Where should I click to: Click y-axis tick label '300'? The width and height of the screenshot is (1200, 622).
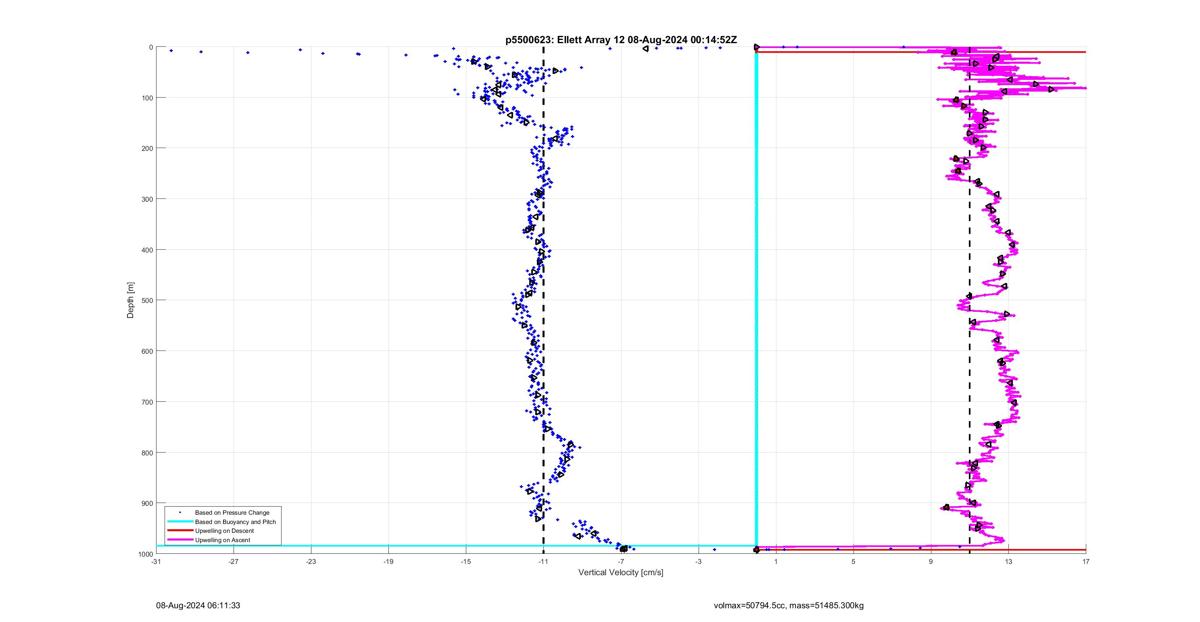(146, 199)
